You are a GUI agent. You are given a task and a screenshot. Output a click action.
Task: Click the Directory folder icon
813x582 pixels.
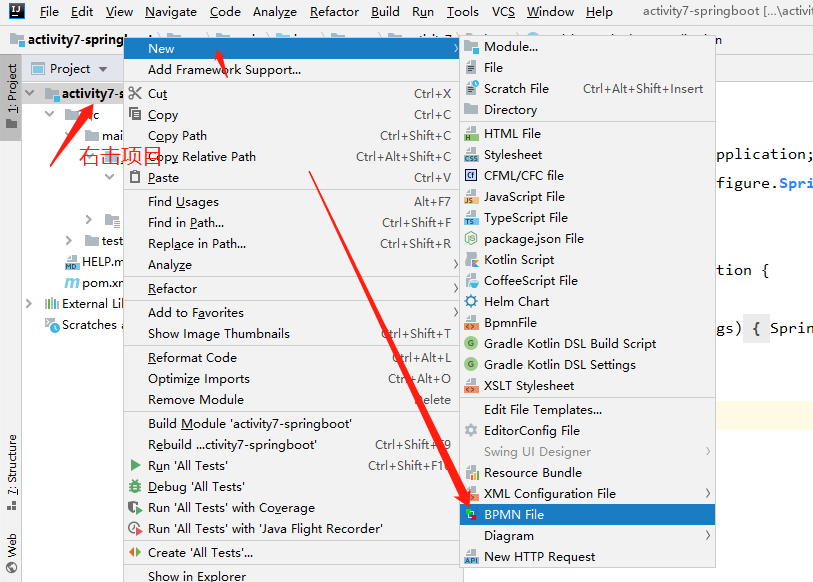471,109
